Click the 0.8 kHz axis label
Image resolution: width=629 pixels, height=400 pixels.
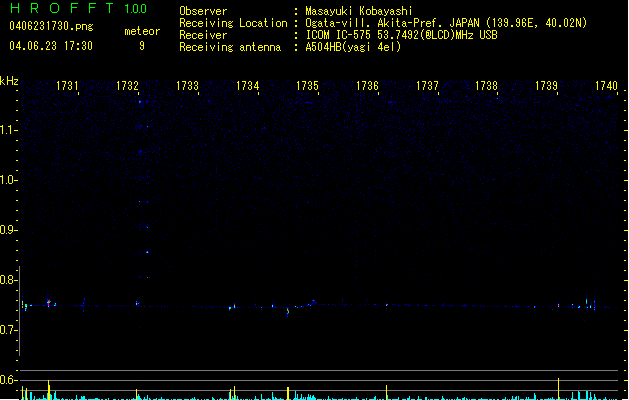[8, 280]
